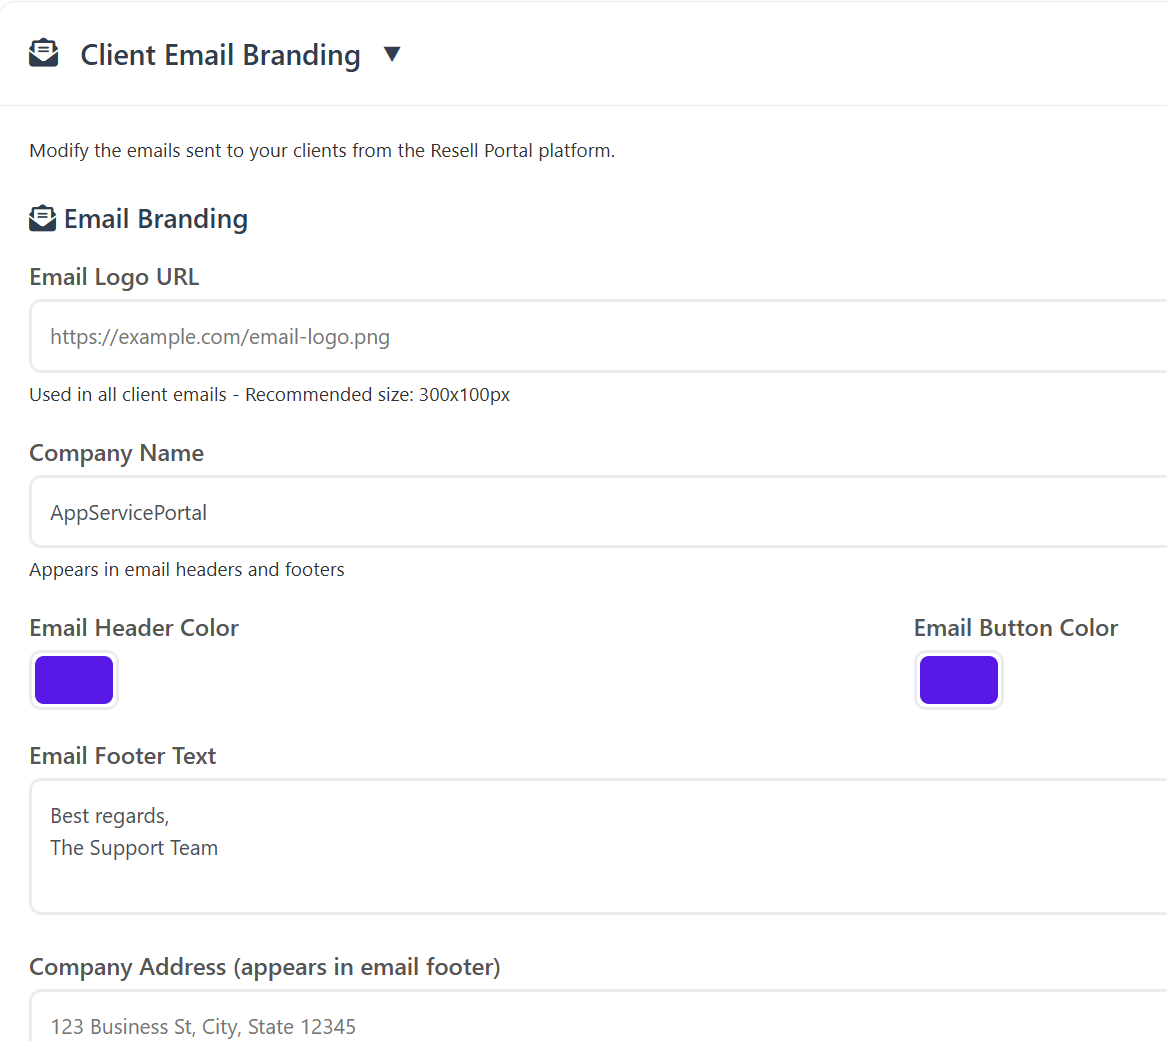This screenshot has height=1041, width=1167.
Task: Focus the Email Logo URL input field
Action: point(600,337)
